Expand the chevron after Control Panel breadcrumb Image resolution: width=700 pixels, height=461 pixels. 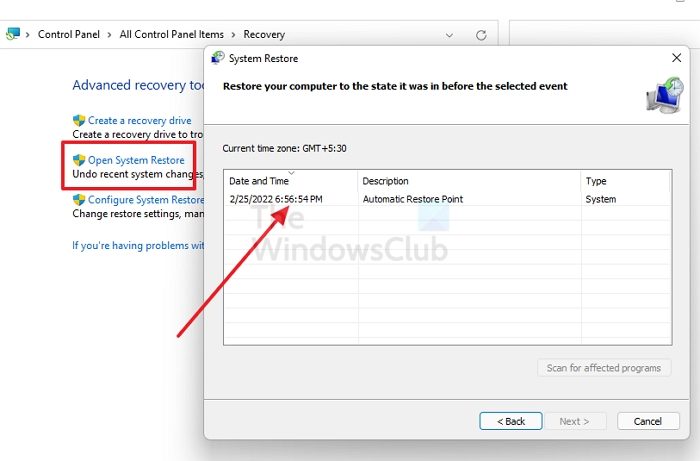pos(109,34)
